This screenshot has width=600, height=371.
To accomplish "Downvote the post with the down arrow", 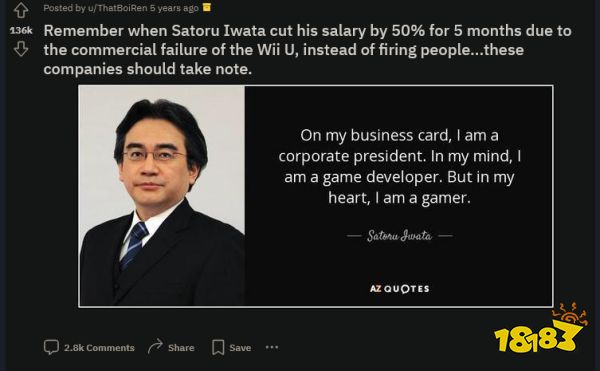I will tap(21, 49).
